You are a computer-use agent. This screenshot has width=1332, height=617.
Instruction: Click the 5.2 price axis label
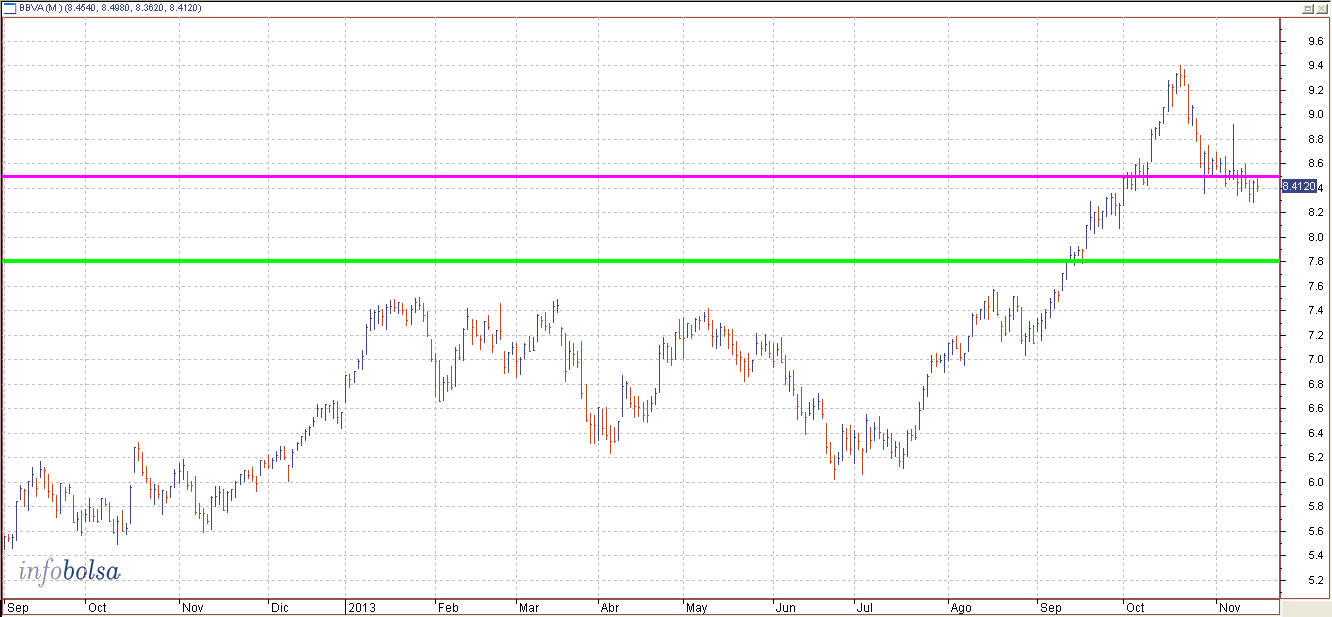(x=1315, y=580)
